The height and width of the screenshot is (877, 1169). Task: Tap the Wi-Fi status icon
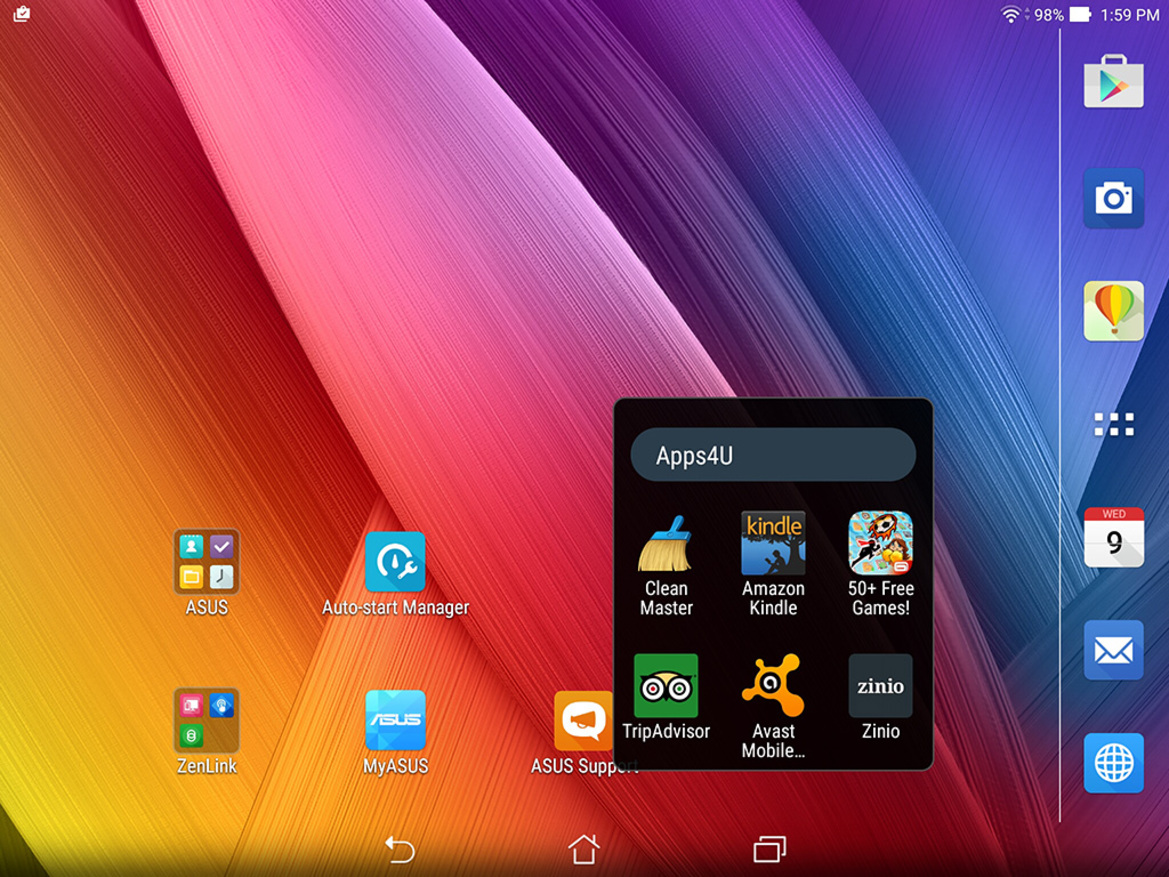pos(1011,14)
